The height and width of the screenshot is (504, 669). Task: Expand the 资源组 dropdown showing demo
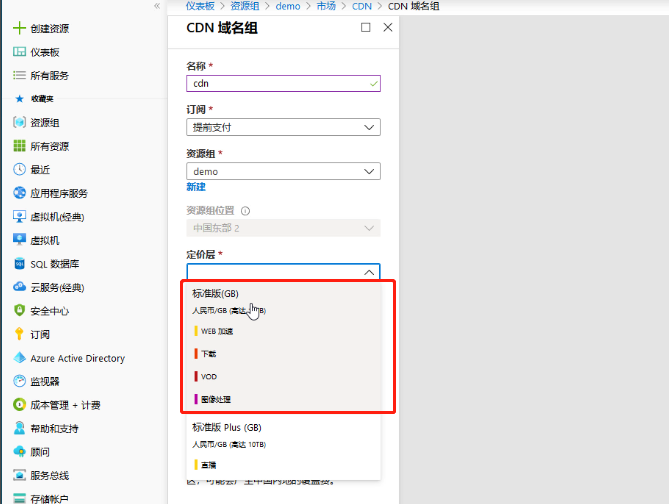pyautogui.click(x=283, y=171)
